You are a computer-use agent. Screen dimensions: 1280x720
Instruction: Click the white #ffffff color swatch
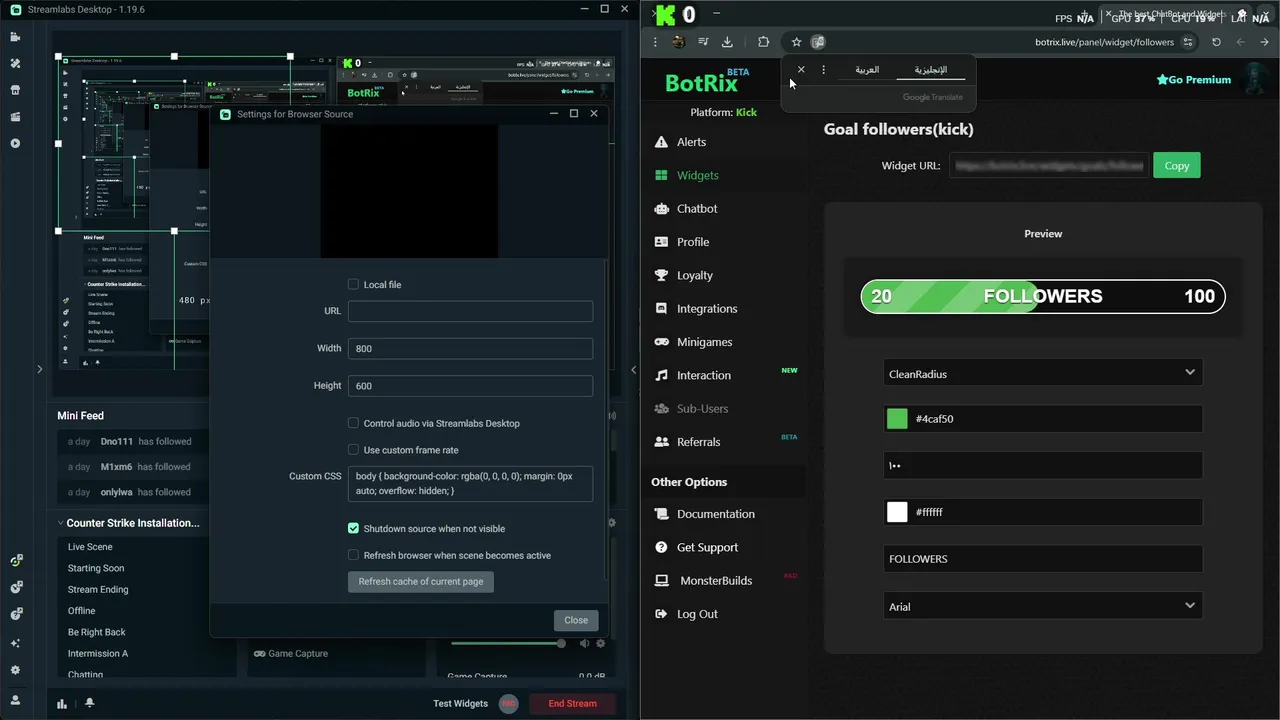pos(897,512)
